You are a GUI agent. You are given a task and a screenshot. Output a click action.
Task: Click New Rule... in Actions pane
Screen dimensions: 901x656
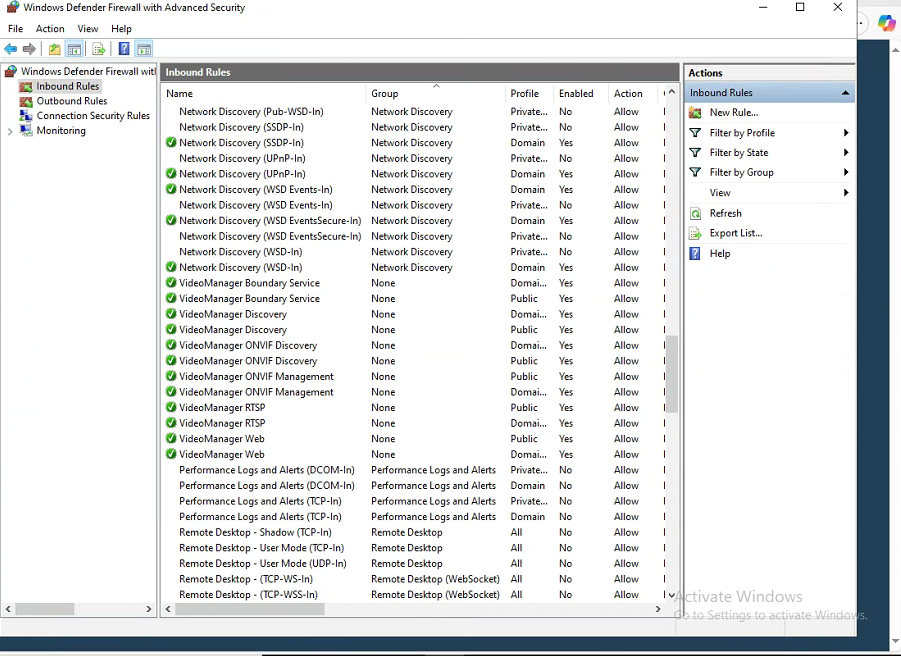[x=734, y=113]
